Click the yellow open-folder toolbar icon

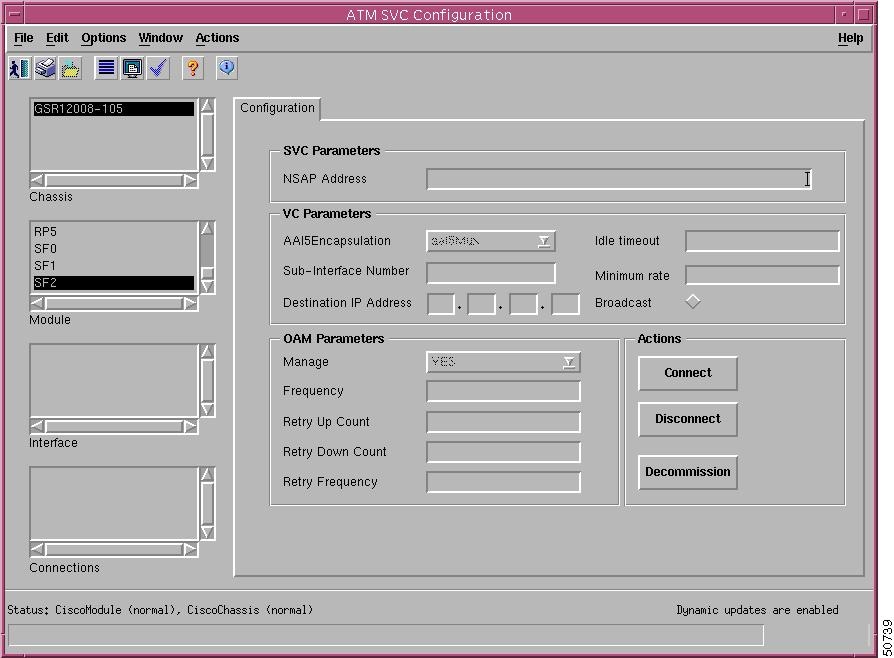click(71, 68)
